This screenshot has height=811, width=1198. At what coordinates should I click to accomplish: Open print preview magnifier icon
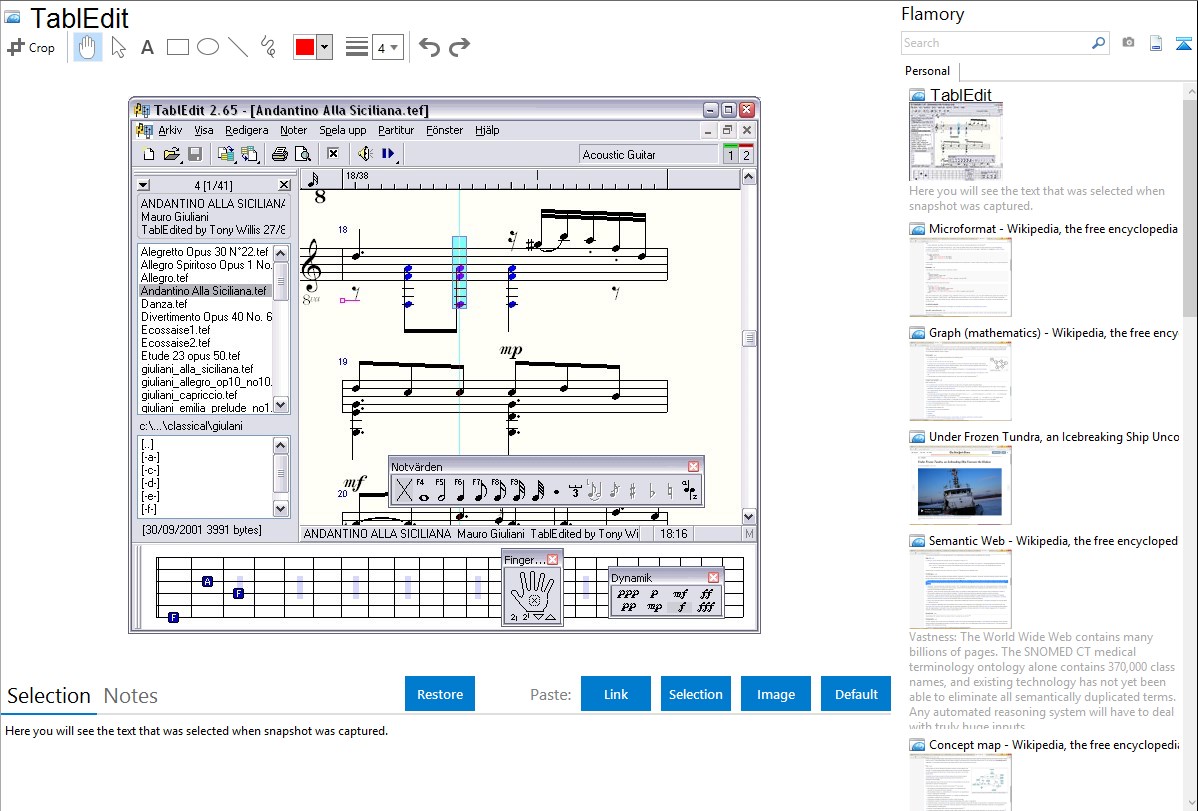click(x=303, y=154)
